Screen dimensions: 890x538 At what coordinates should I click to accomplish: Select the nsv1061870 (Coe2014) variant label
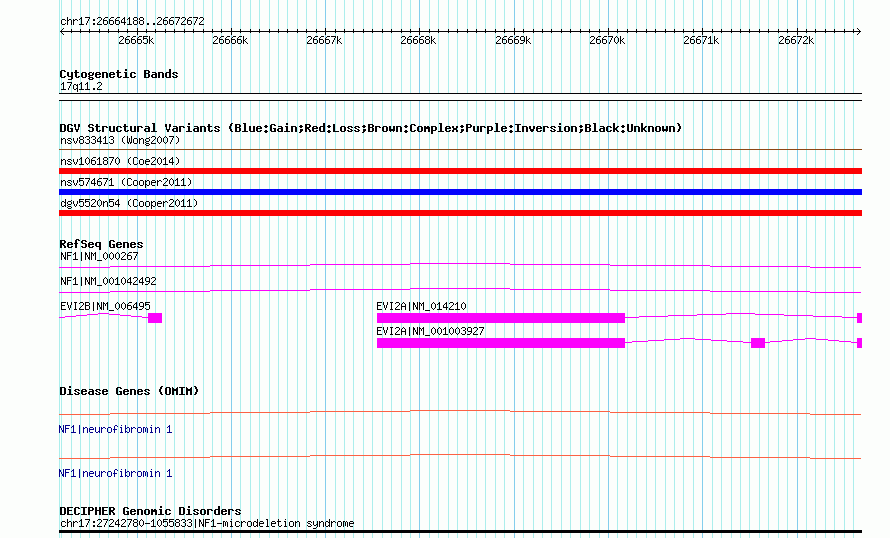[x=120, y=161]
